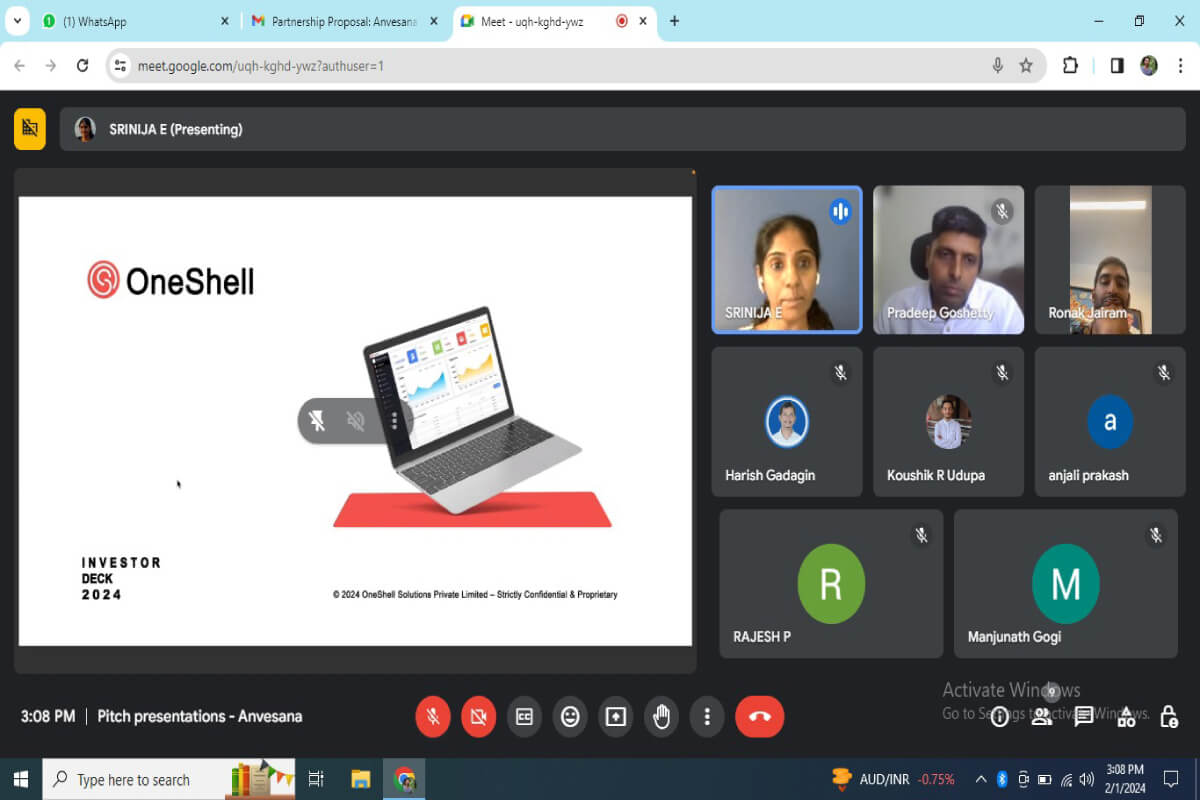This screenshot has width=1200, height=800.
Task: Close the Partnership Proposal tab
Action: (432, 21)
